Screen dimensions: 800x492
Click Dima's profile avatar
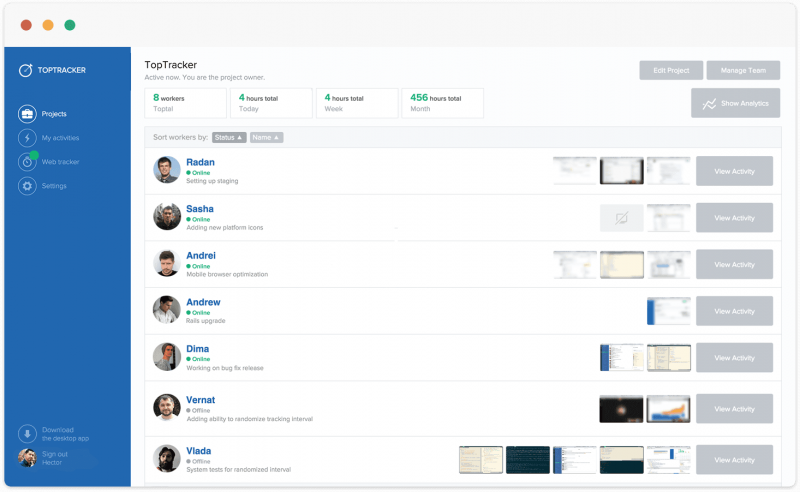coord(167,357)
